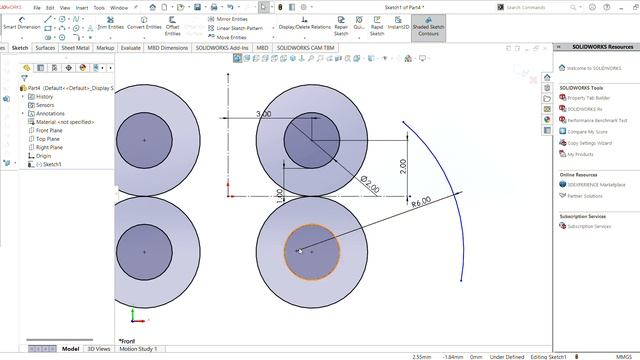This screenshot has height=360, width=640.
Task: Switch to Sheet Metal tab
Action: click(75, 48)
